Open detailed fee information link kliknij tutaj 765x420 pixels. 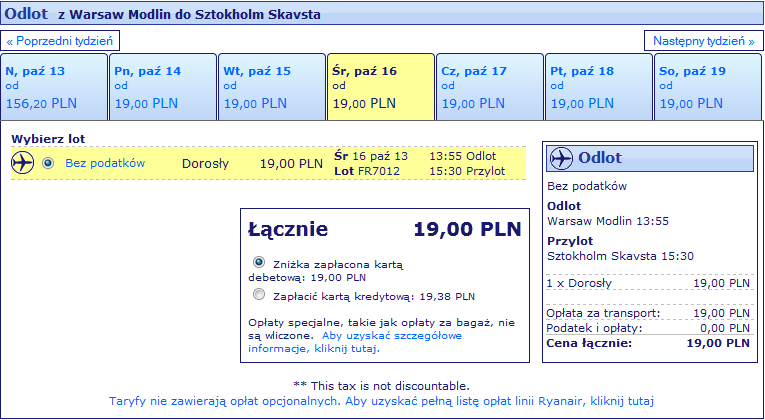coord(355,342)
